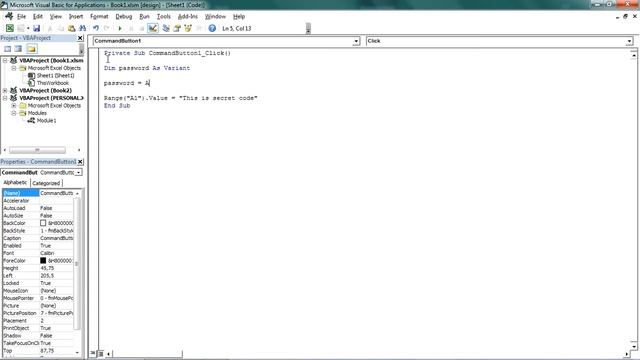This screenshot has width=640, height=360.
Task: Collapse the Modules folder node
Action: click(x=14, y=113)
